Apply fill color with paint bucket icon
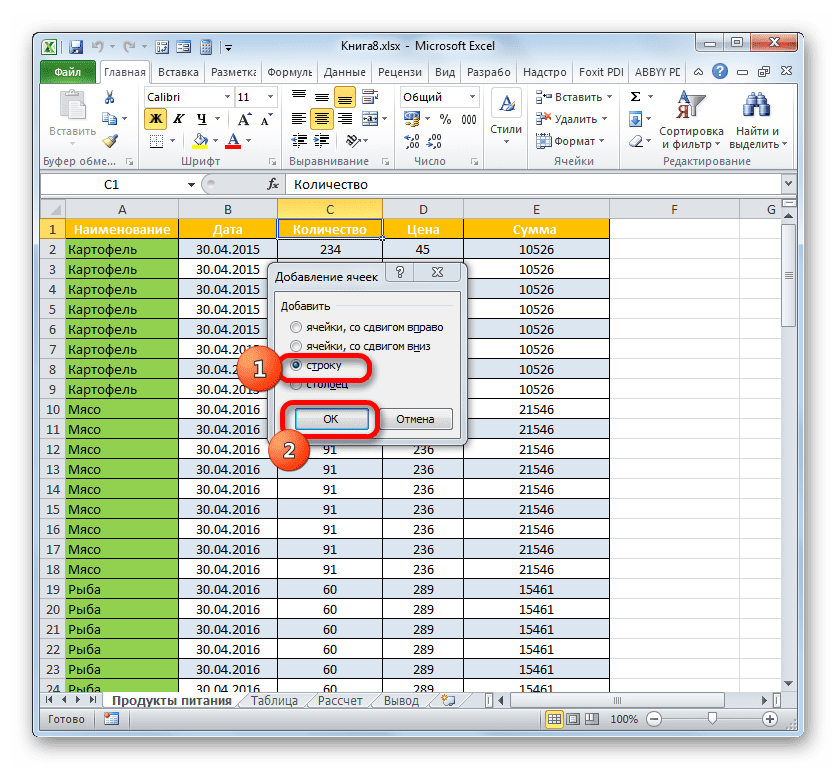The image size is (837, 770). [200, 141]
